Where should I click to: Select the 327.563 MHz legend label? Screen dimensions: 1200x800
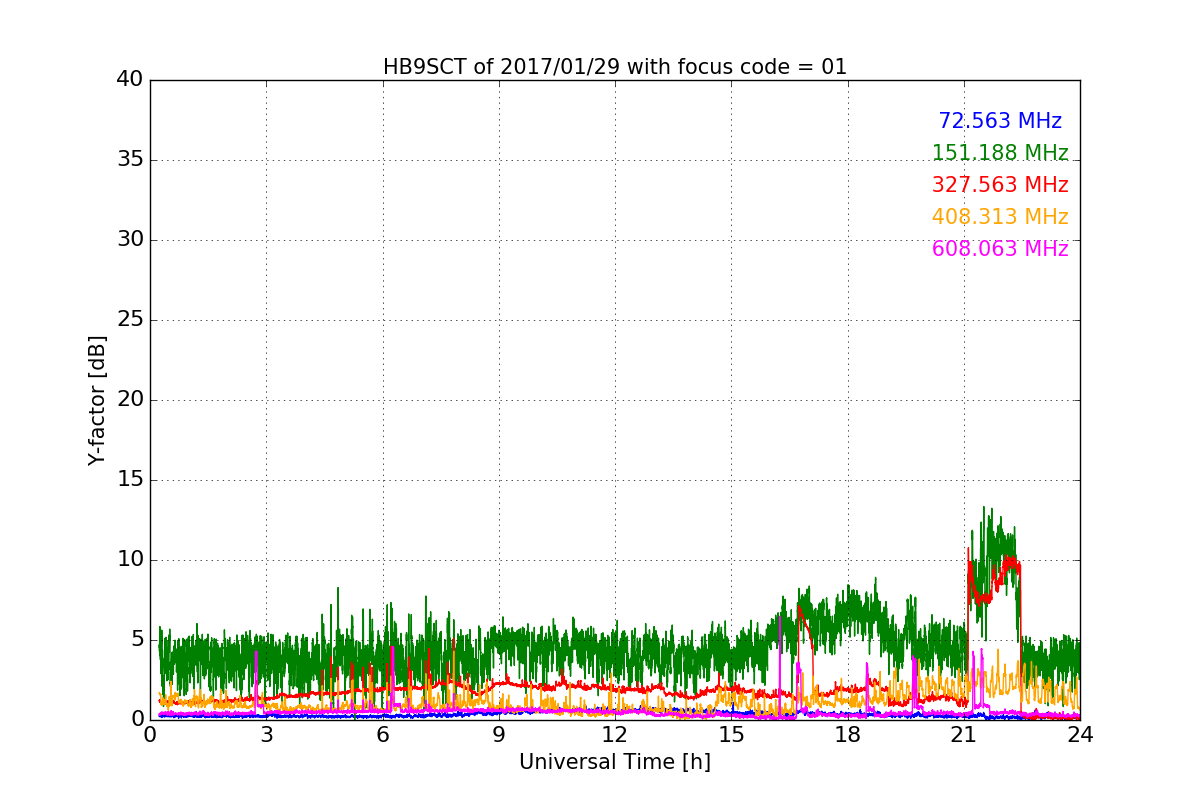1000,185
